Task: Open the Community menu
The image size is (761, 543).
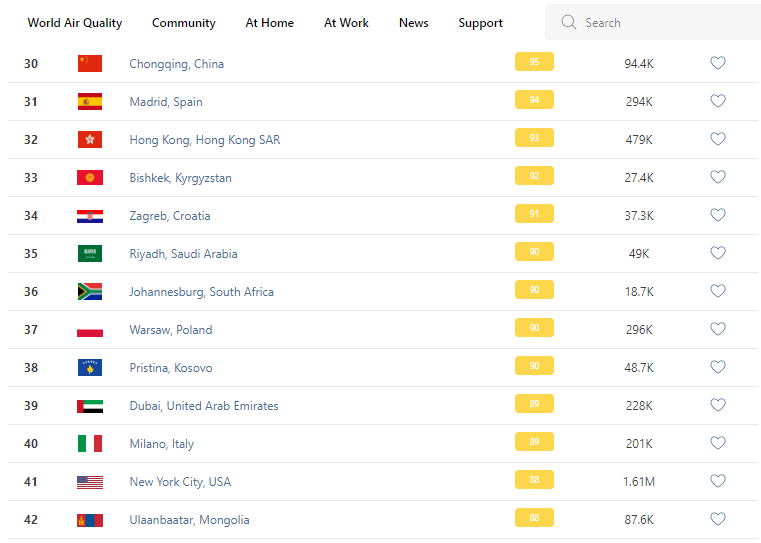Action: click(183, 23)
